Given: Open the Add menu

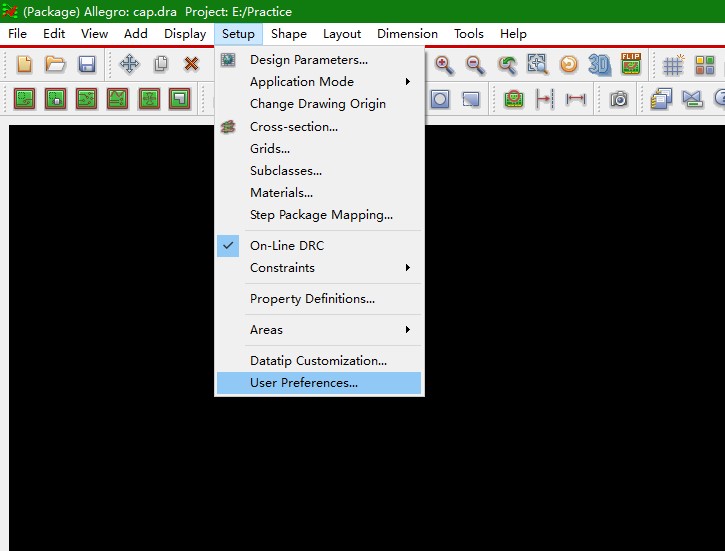Looking at the screenshot, I should [x=136, y=34].
